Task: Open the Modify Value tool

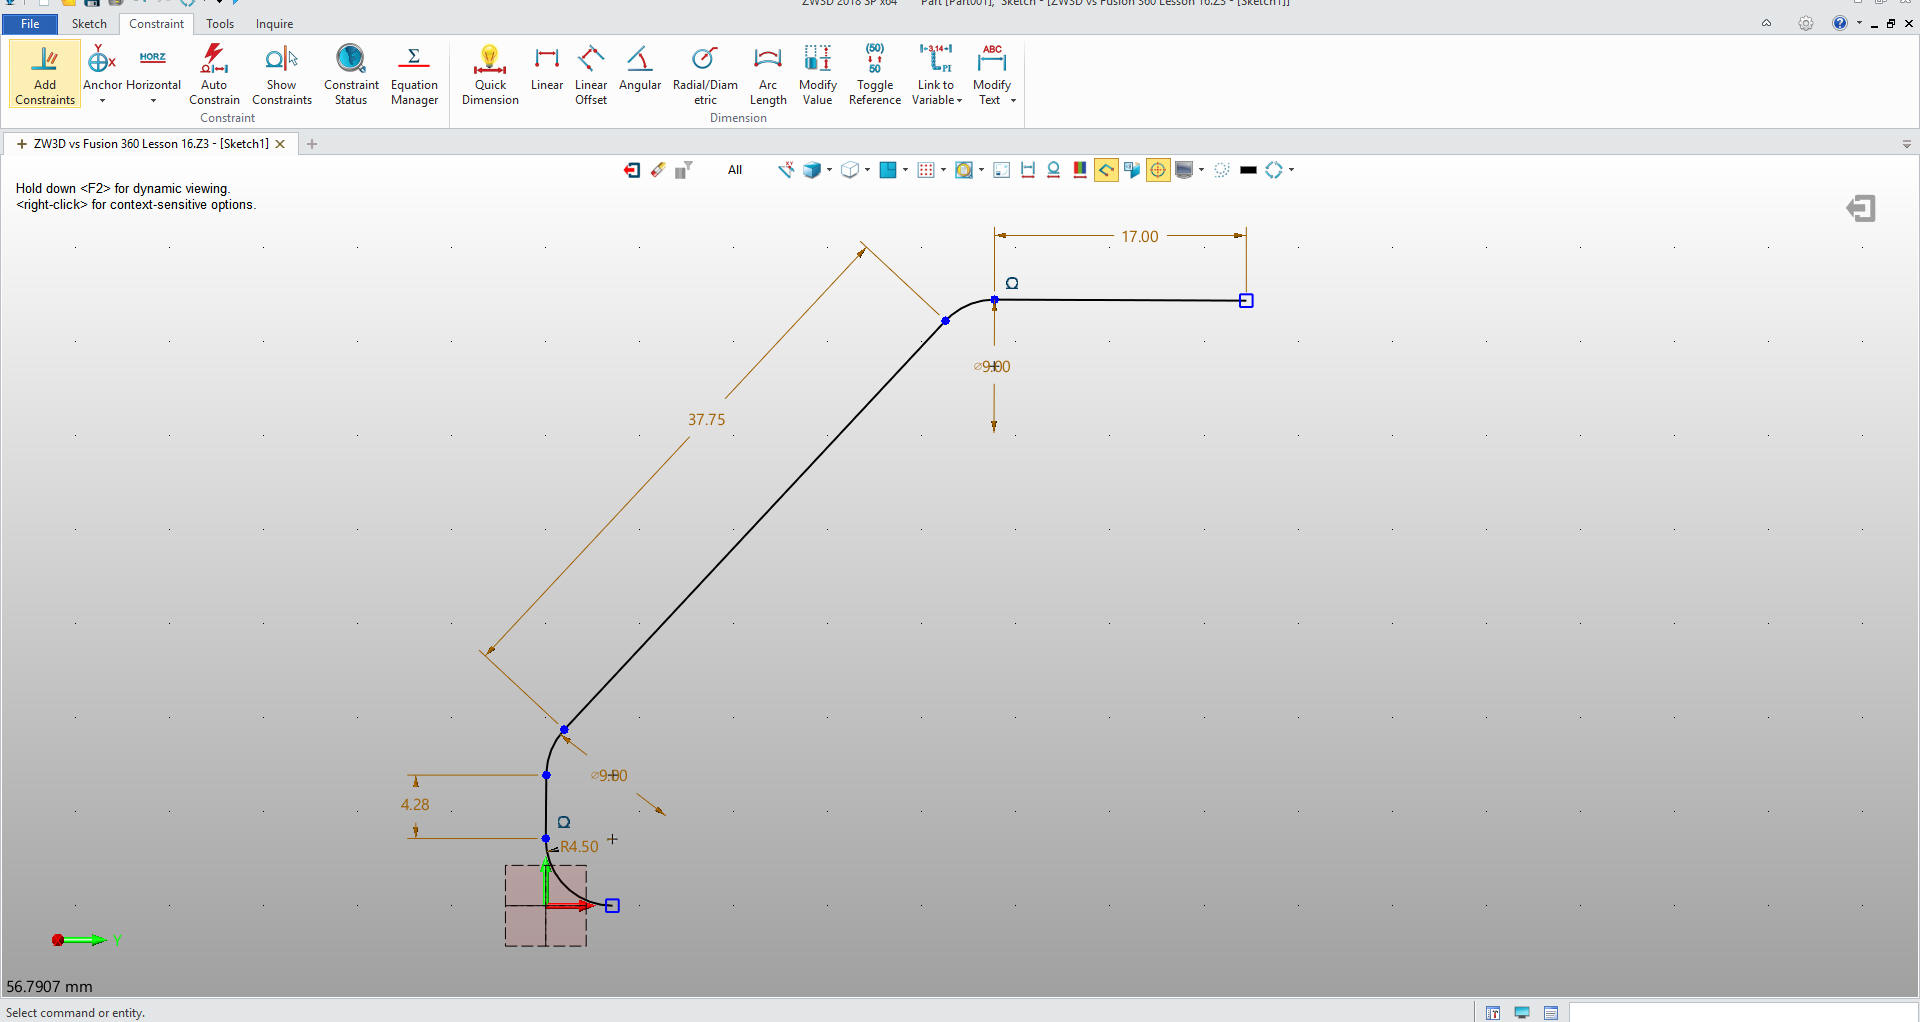Action: pos(818,74)
